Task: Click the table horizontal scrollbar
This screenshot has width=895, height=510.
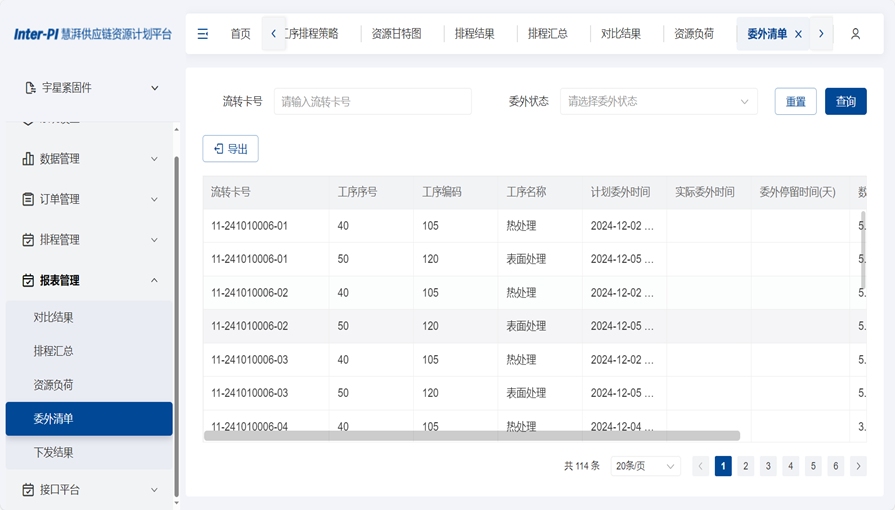Action: click(x=471, y=436)
